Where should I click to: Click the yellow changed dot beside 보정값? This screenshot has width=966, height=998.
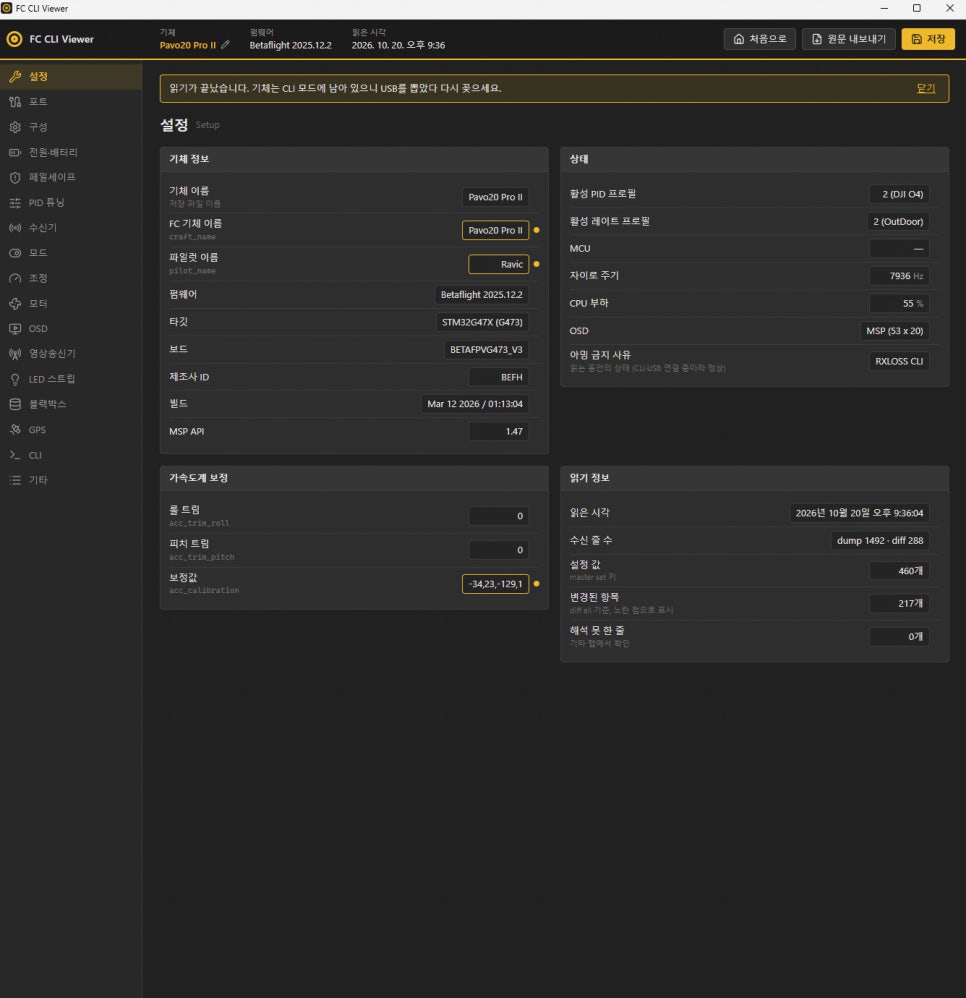536,584
